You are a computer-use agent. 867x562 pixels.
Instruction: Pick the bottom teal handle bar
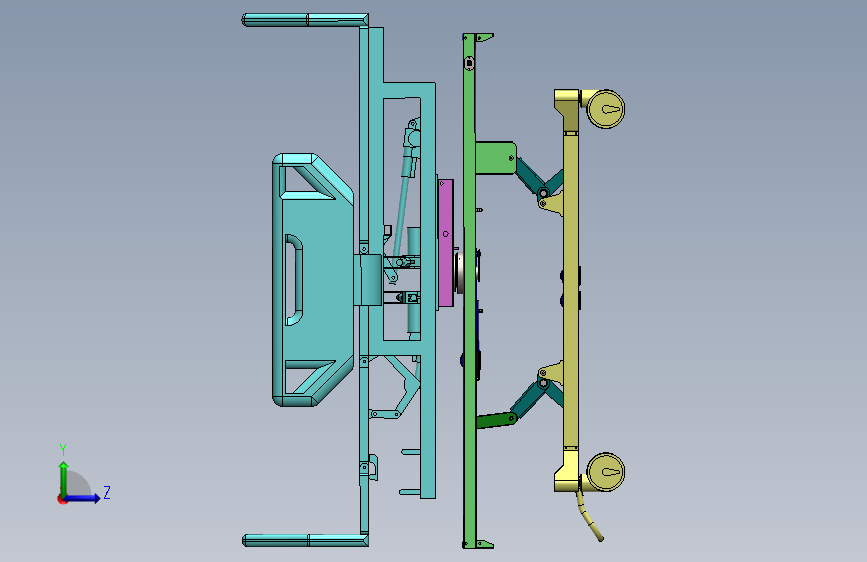coord(305,540)
